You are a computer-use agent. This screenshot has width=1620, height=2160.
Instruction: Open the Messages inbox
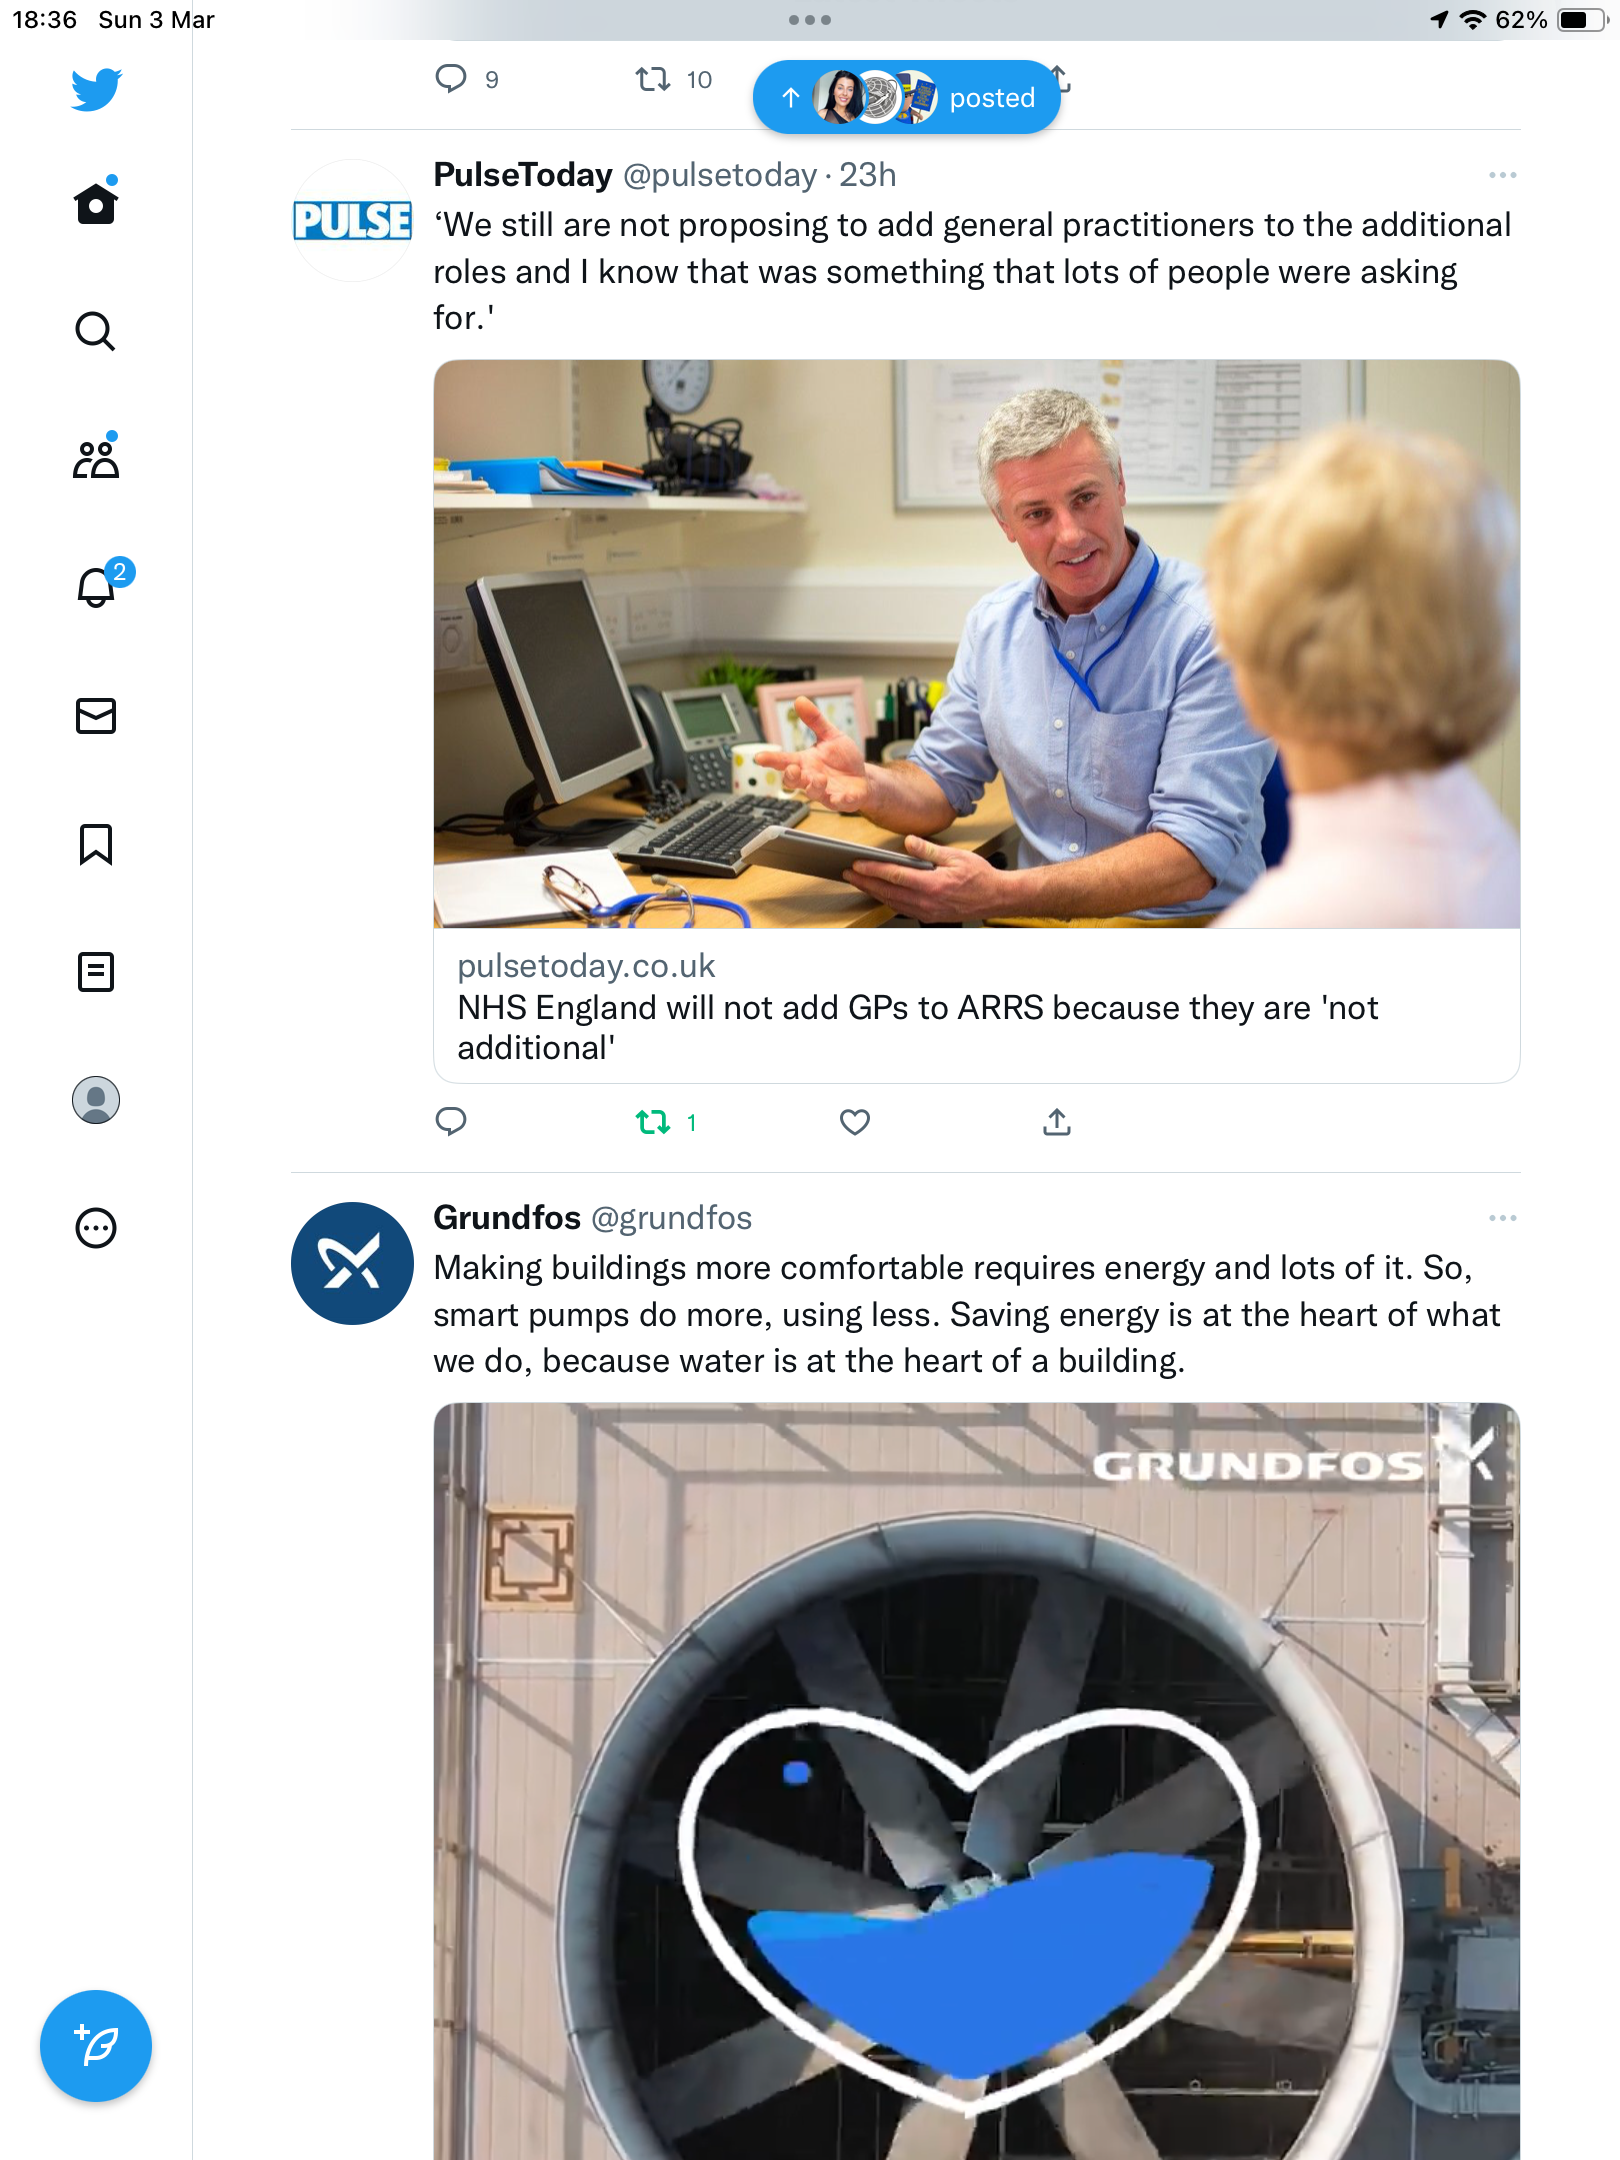click(x=96, y=716)
